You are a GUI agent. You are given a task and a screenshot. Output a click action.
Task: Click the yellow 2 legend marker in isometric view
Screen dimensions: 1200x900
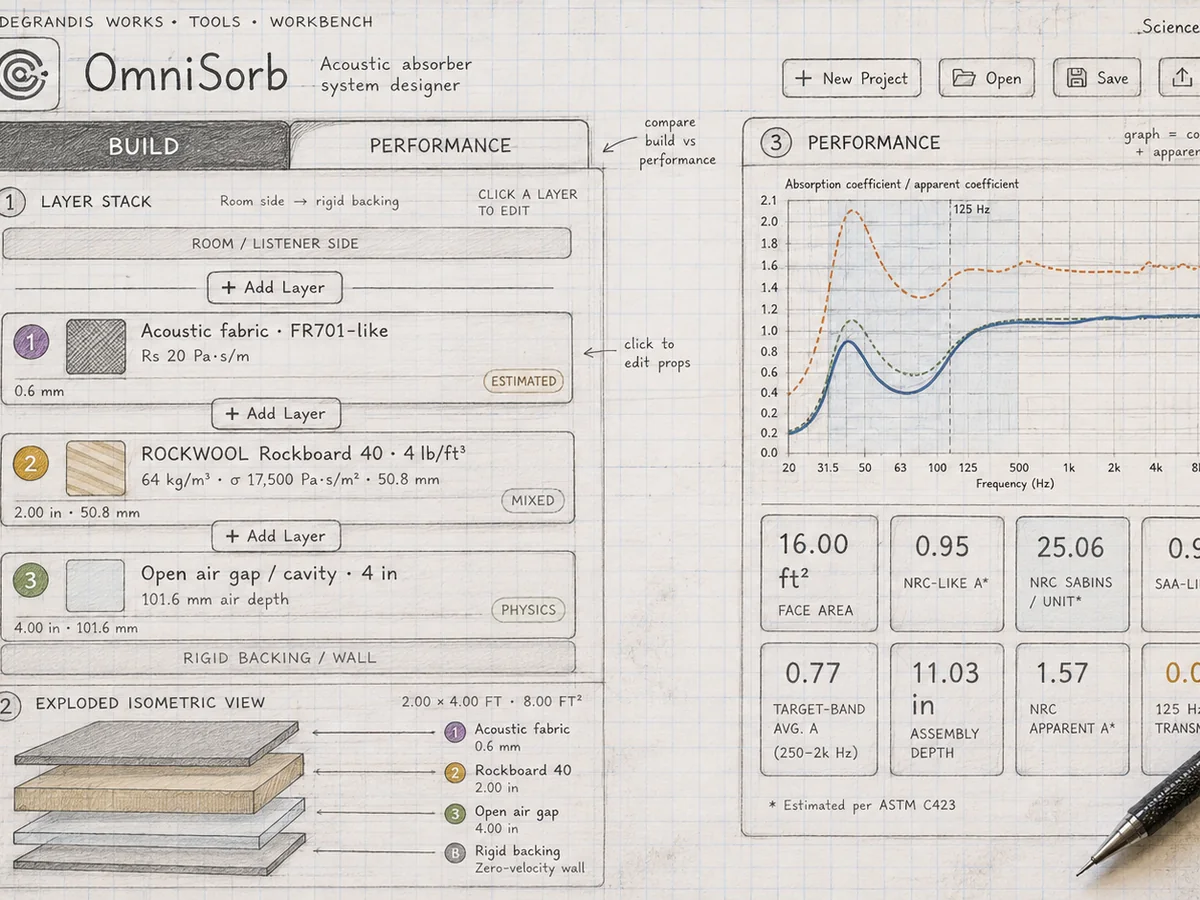tap(455, 773)
